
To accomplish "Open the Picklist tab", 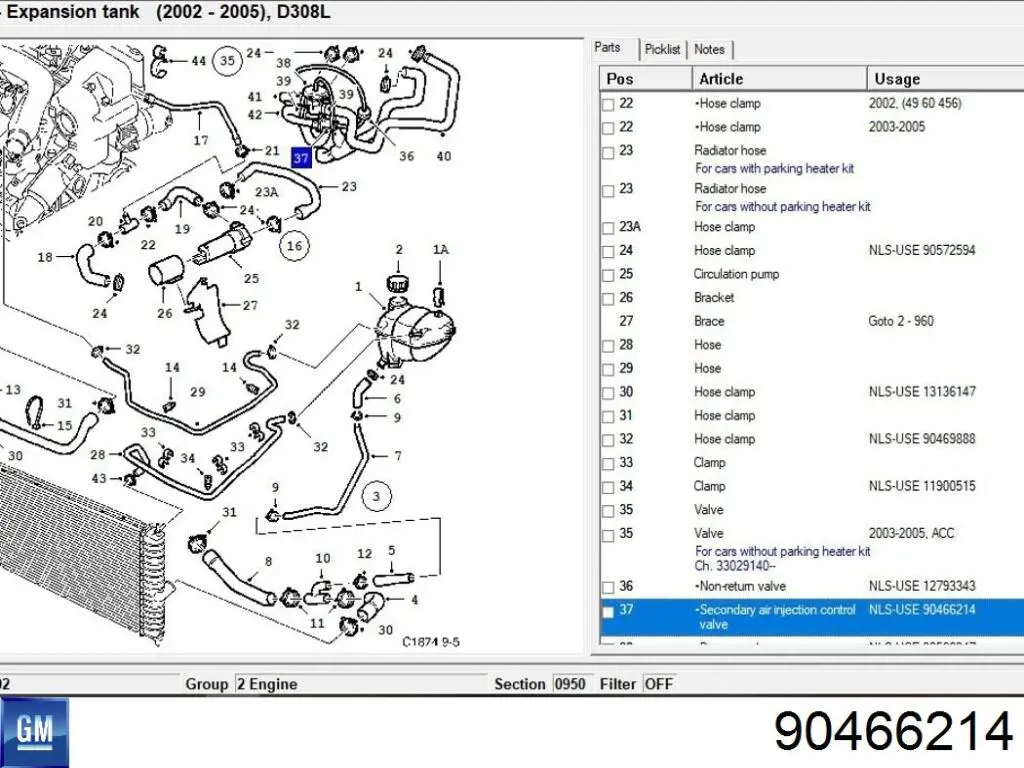I will [662, 49].
